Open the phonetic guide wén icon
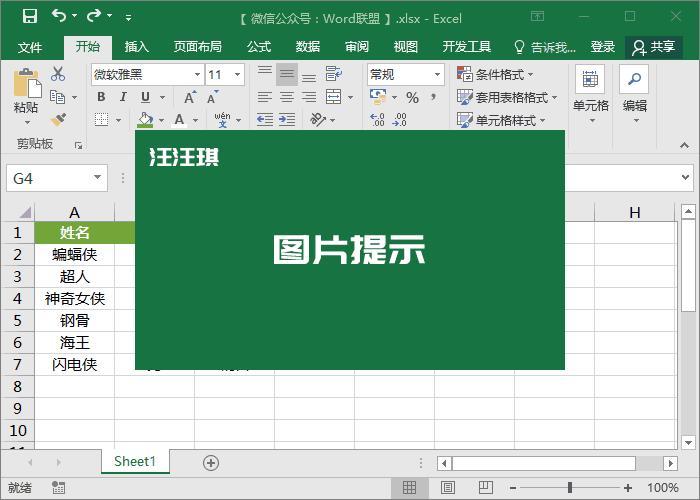The width and height of the screenshot is (700, 500). click(222, 120)
